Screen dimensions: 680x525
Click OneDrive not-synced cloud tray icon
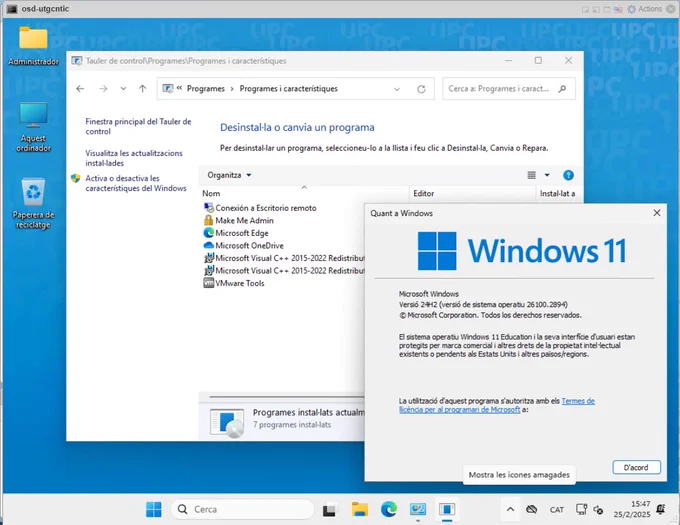coord(532,510)
